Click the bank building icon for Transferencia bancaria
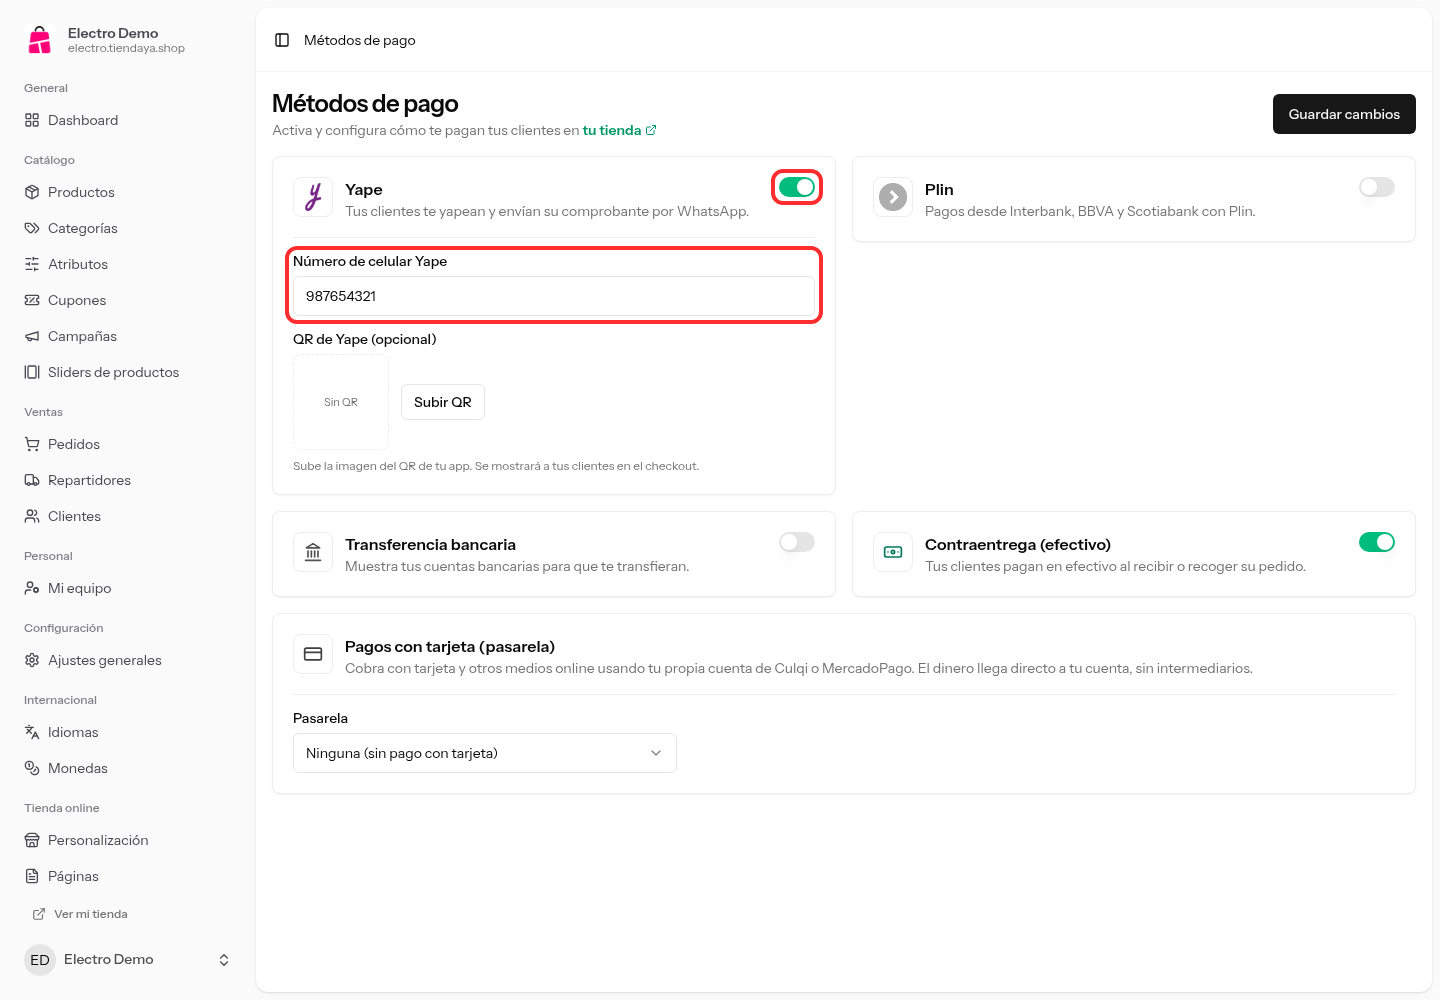Image resolution: width=1440 pixels, height=1000 pixels. coord(313,552)
